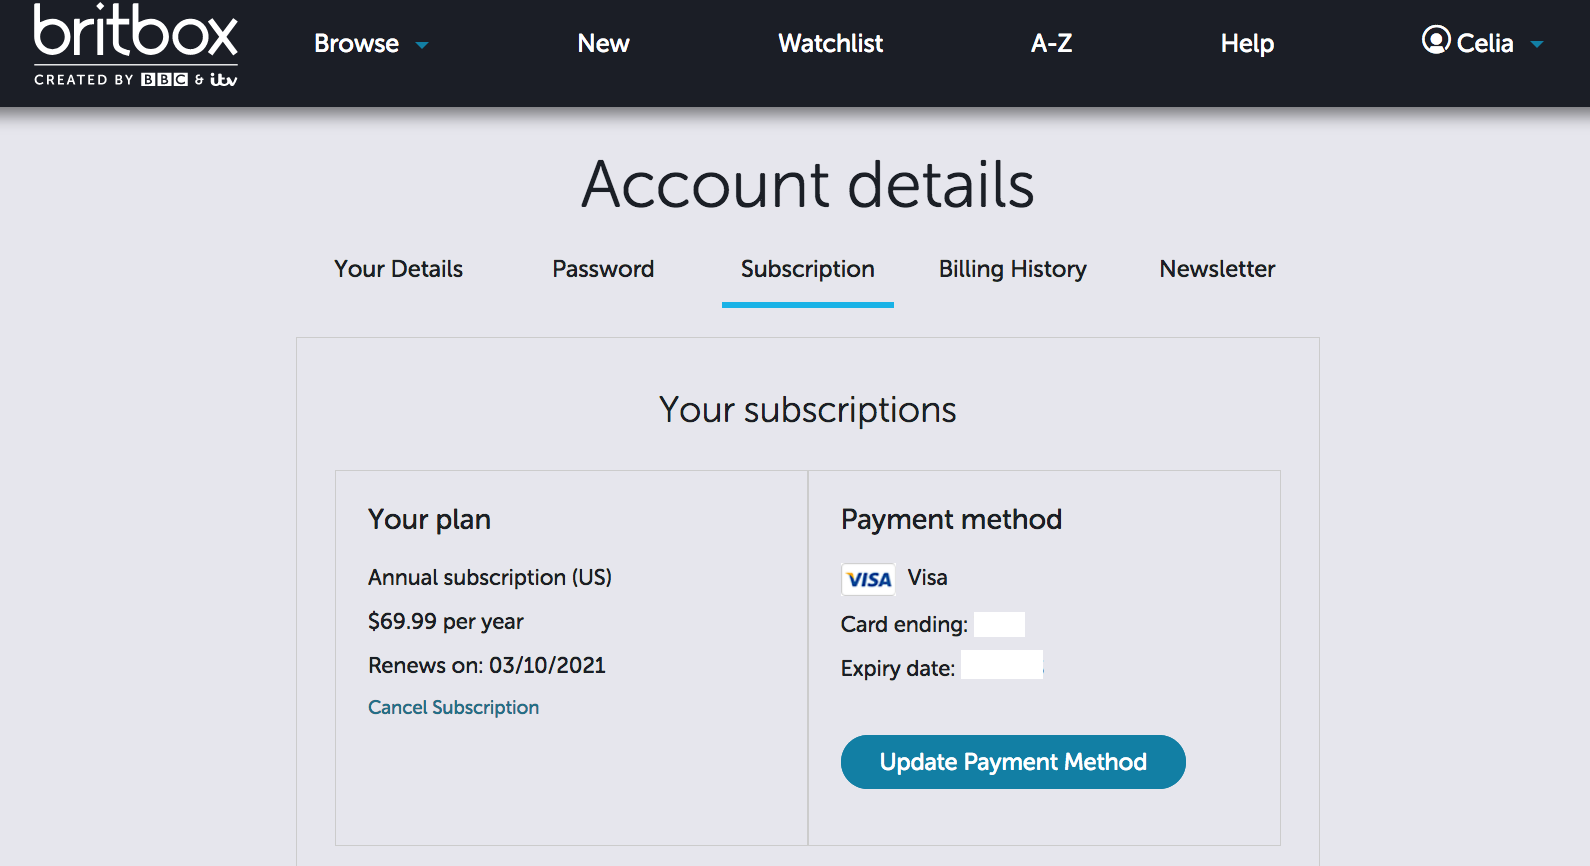This screenshot has height=866, width=1590.
Task: Click the profile avatar icon beside Celia
Action: [x=1436, y=40]
